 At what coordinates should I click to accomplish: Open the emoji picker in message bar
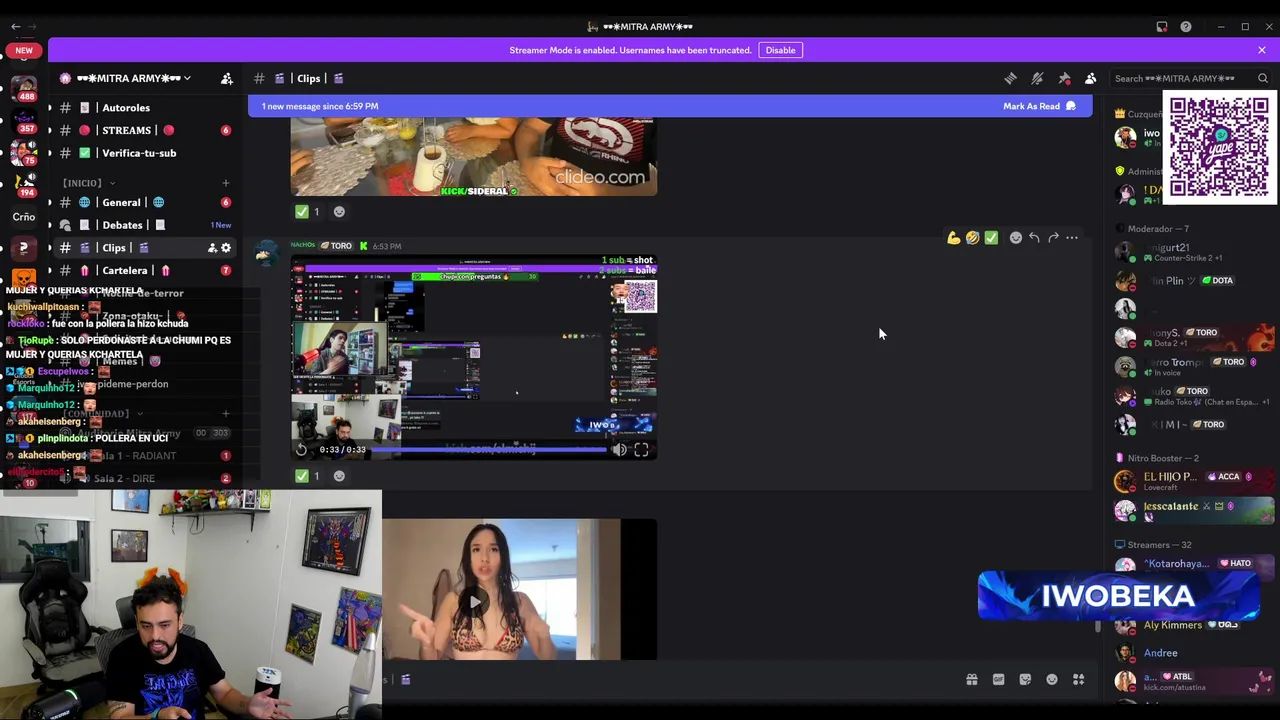coord(1052,680)
